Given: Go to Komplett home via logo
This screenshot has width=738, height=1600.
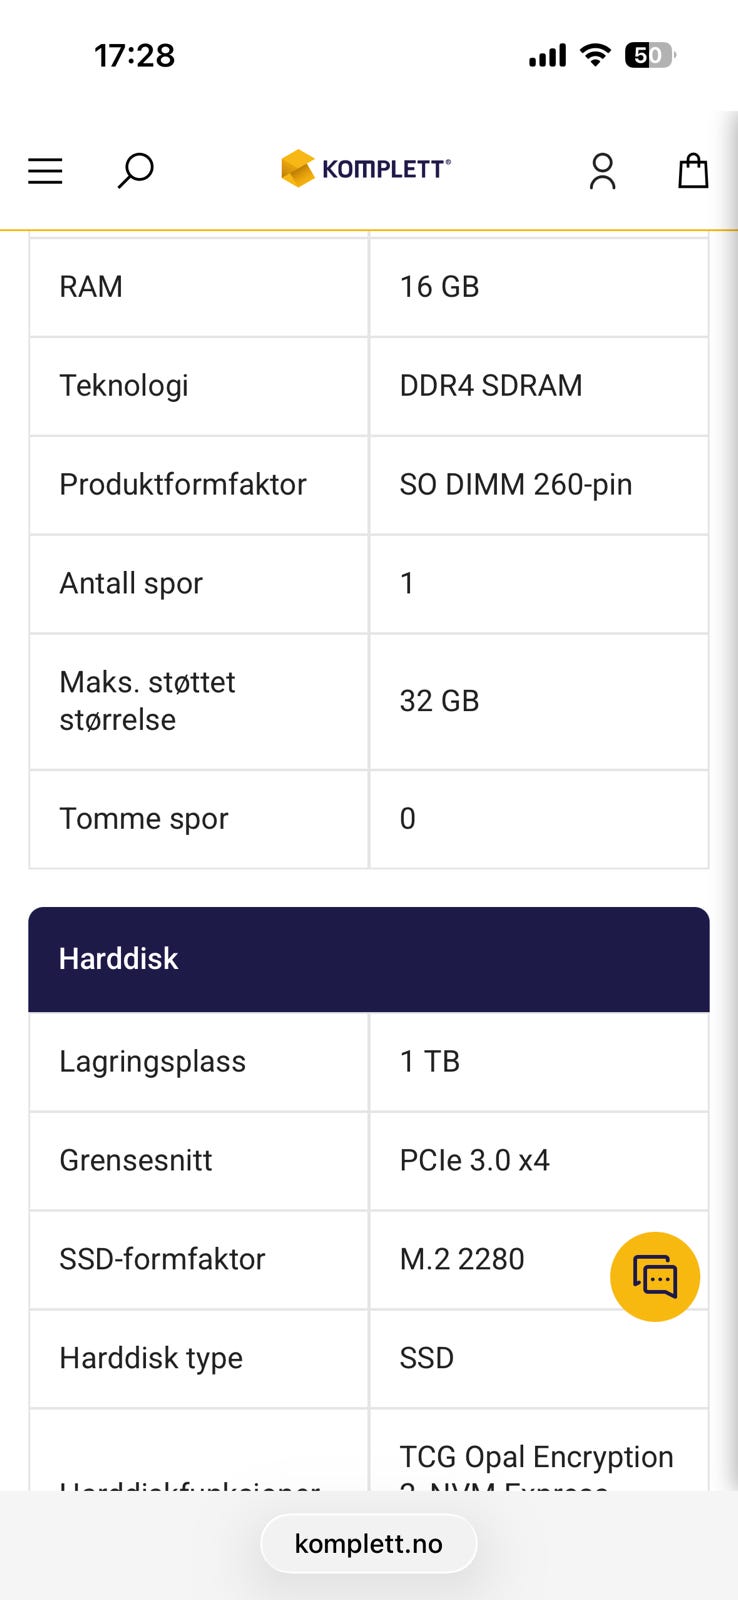Looking at the screenshot, I should coord(366,169).
